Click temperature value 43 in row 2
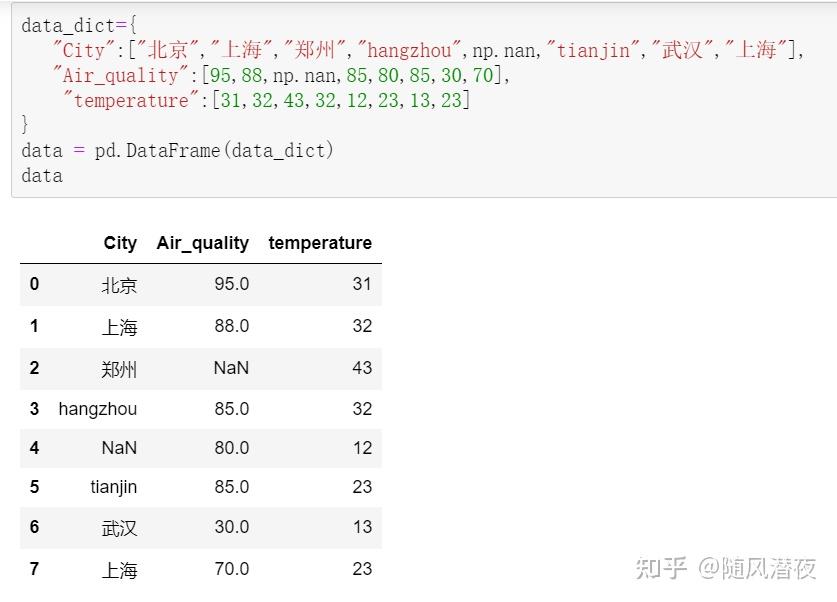This screenshot has height=602, width=837. point(362,368)
